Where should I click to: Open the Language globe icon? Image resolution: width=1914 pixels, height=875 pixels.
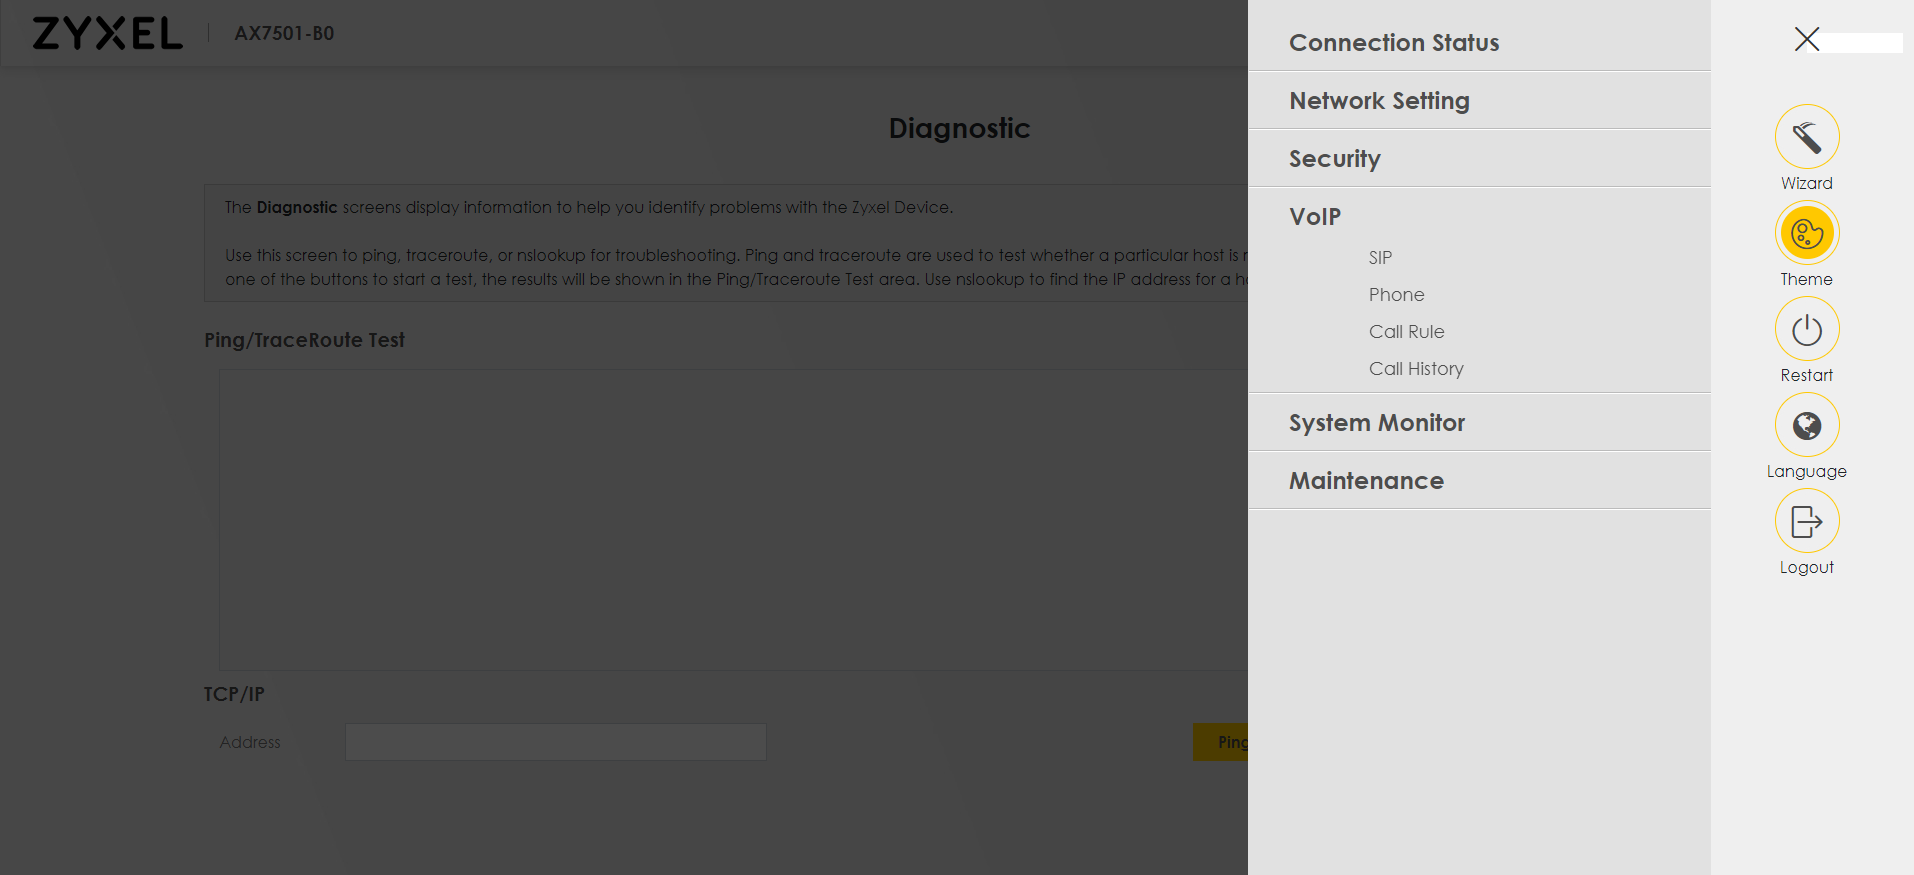coord(1806,425)
